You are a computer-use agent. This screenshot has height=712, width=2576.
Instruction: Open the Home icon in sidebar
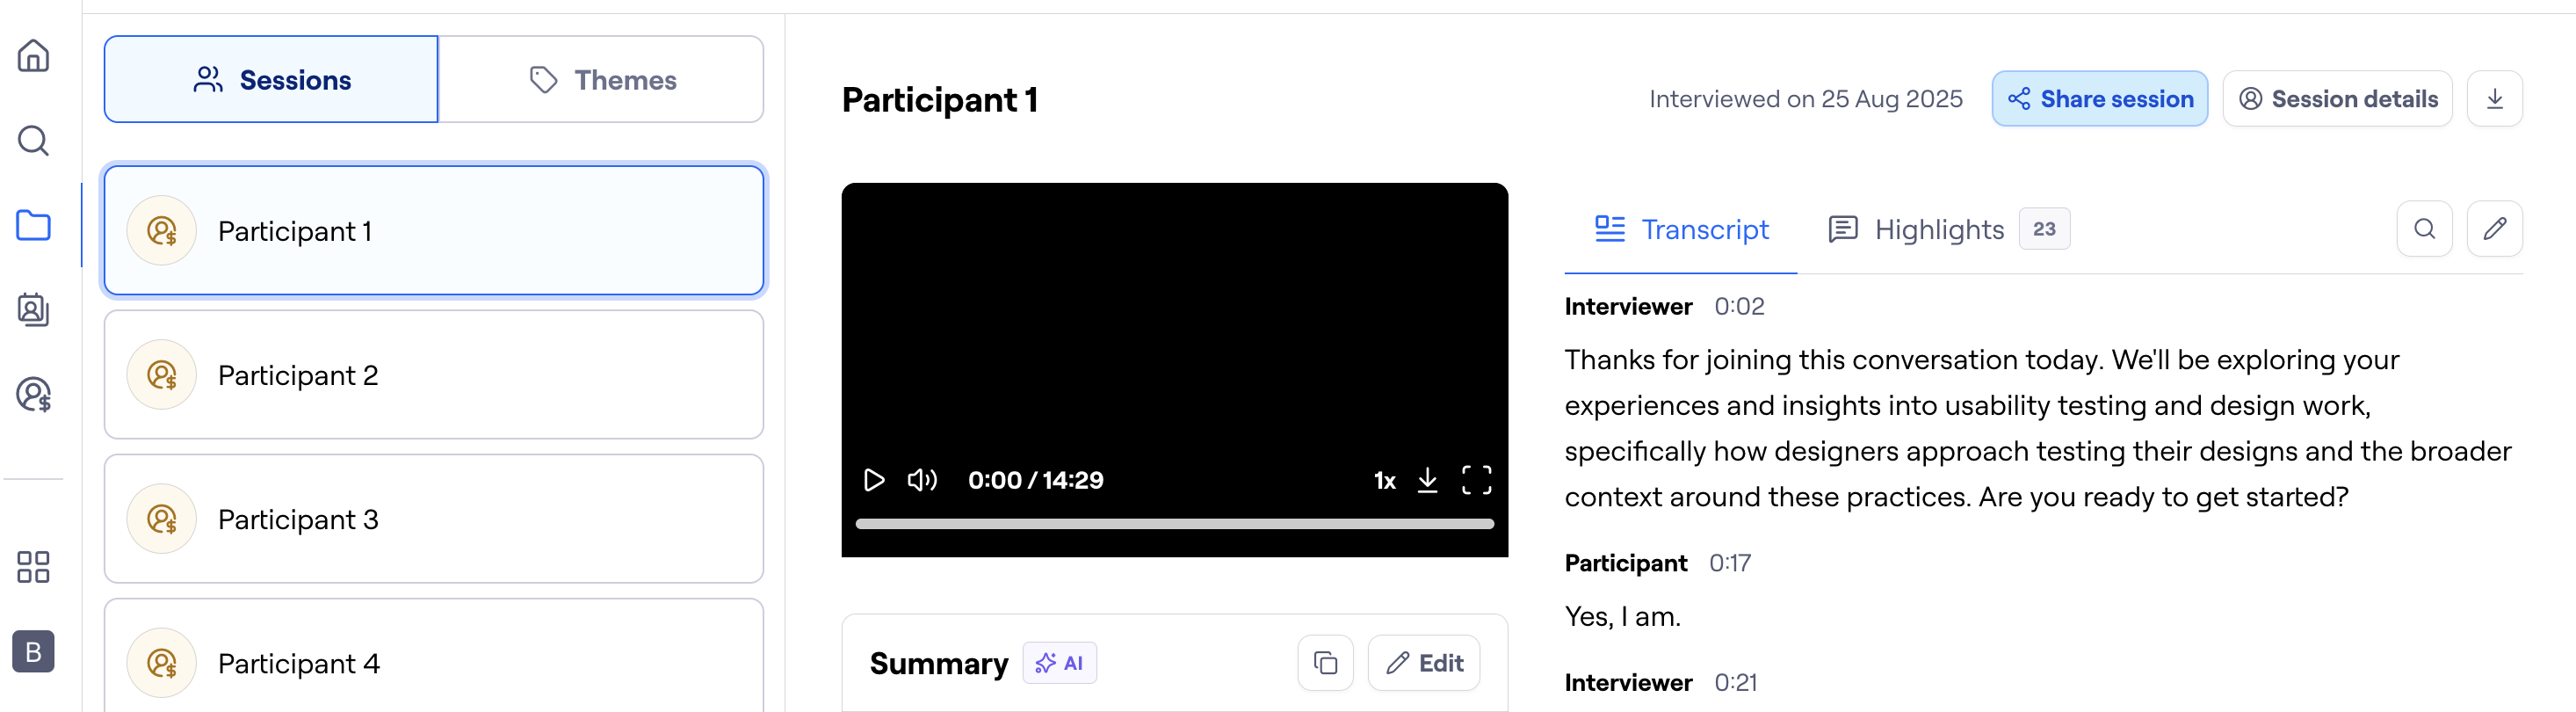(33, 56)
